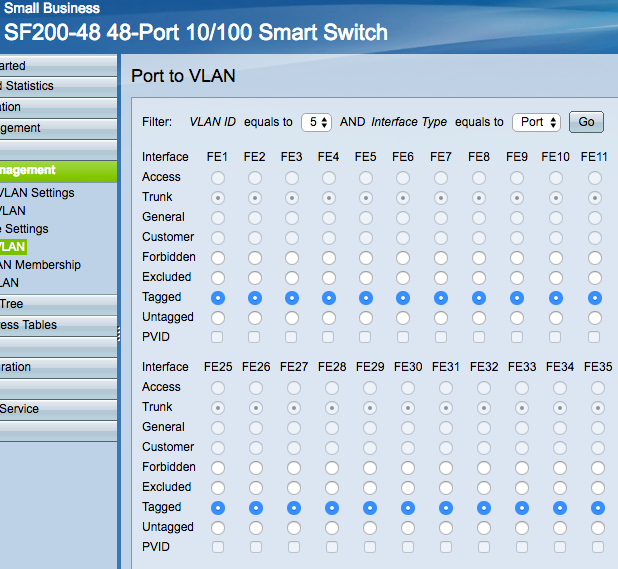
Task: Open the Interface Type dropdown showing Port
Action: click(x=536, y=122)
